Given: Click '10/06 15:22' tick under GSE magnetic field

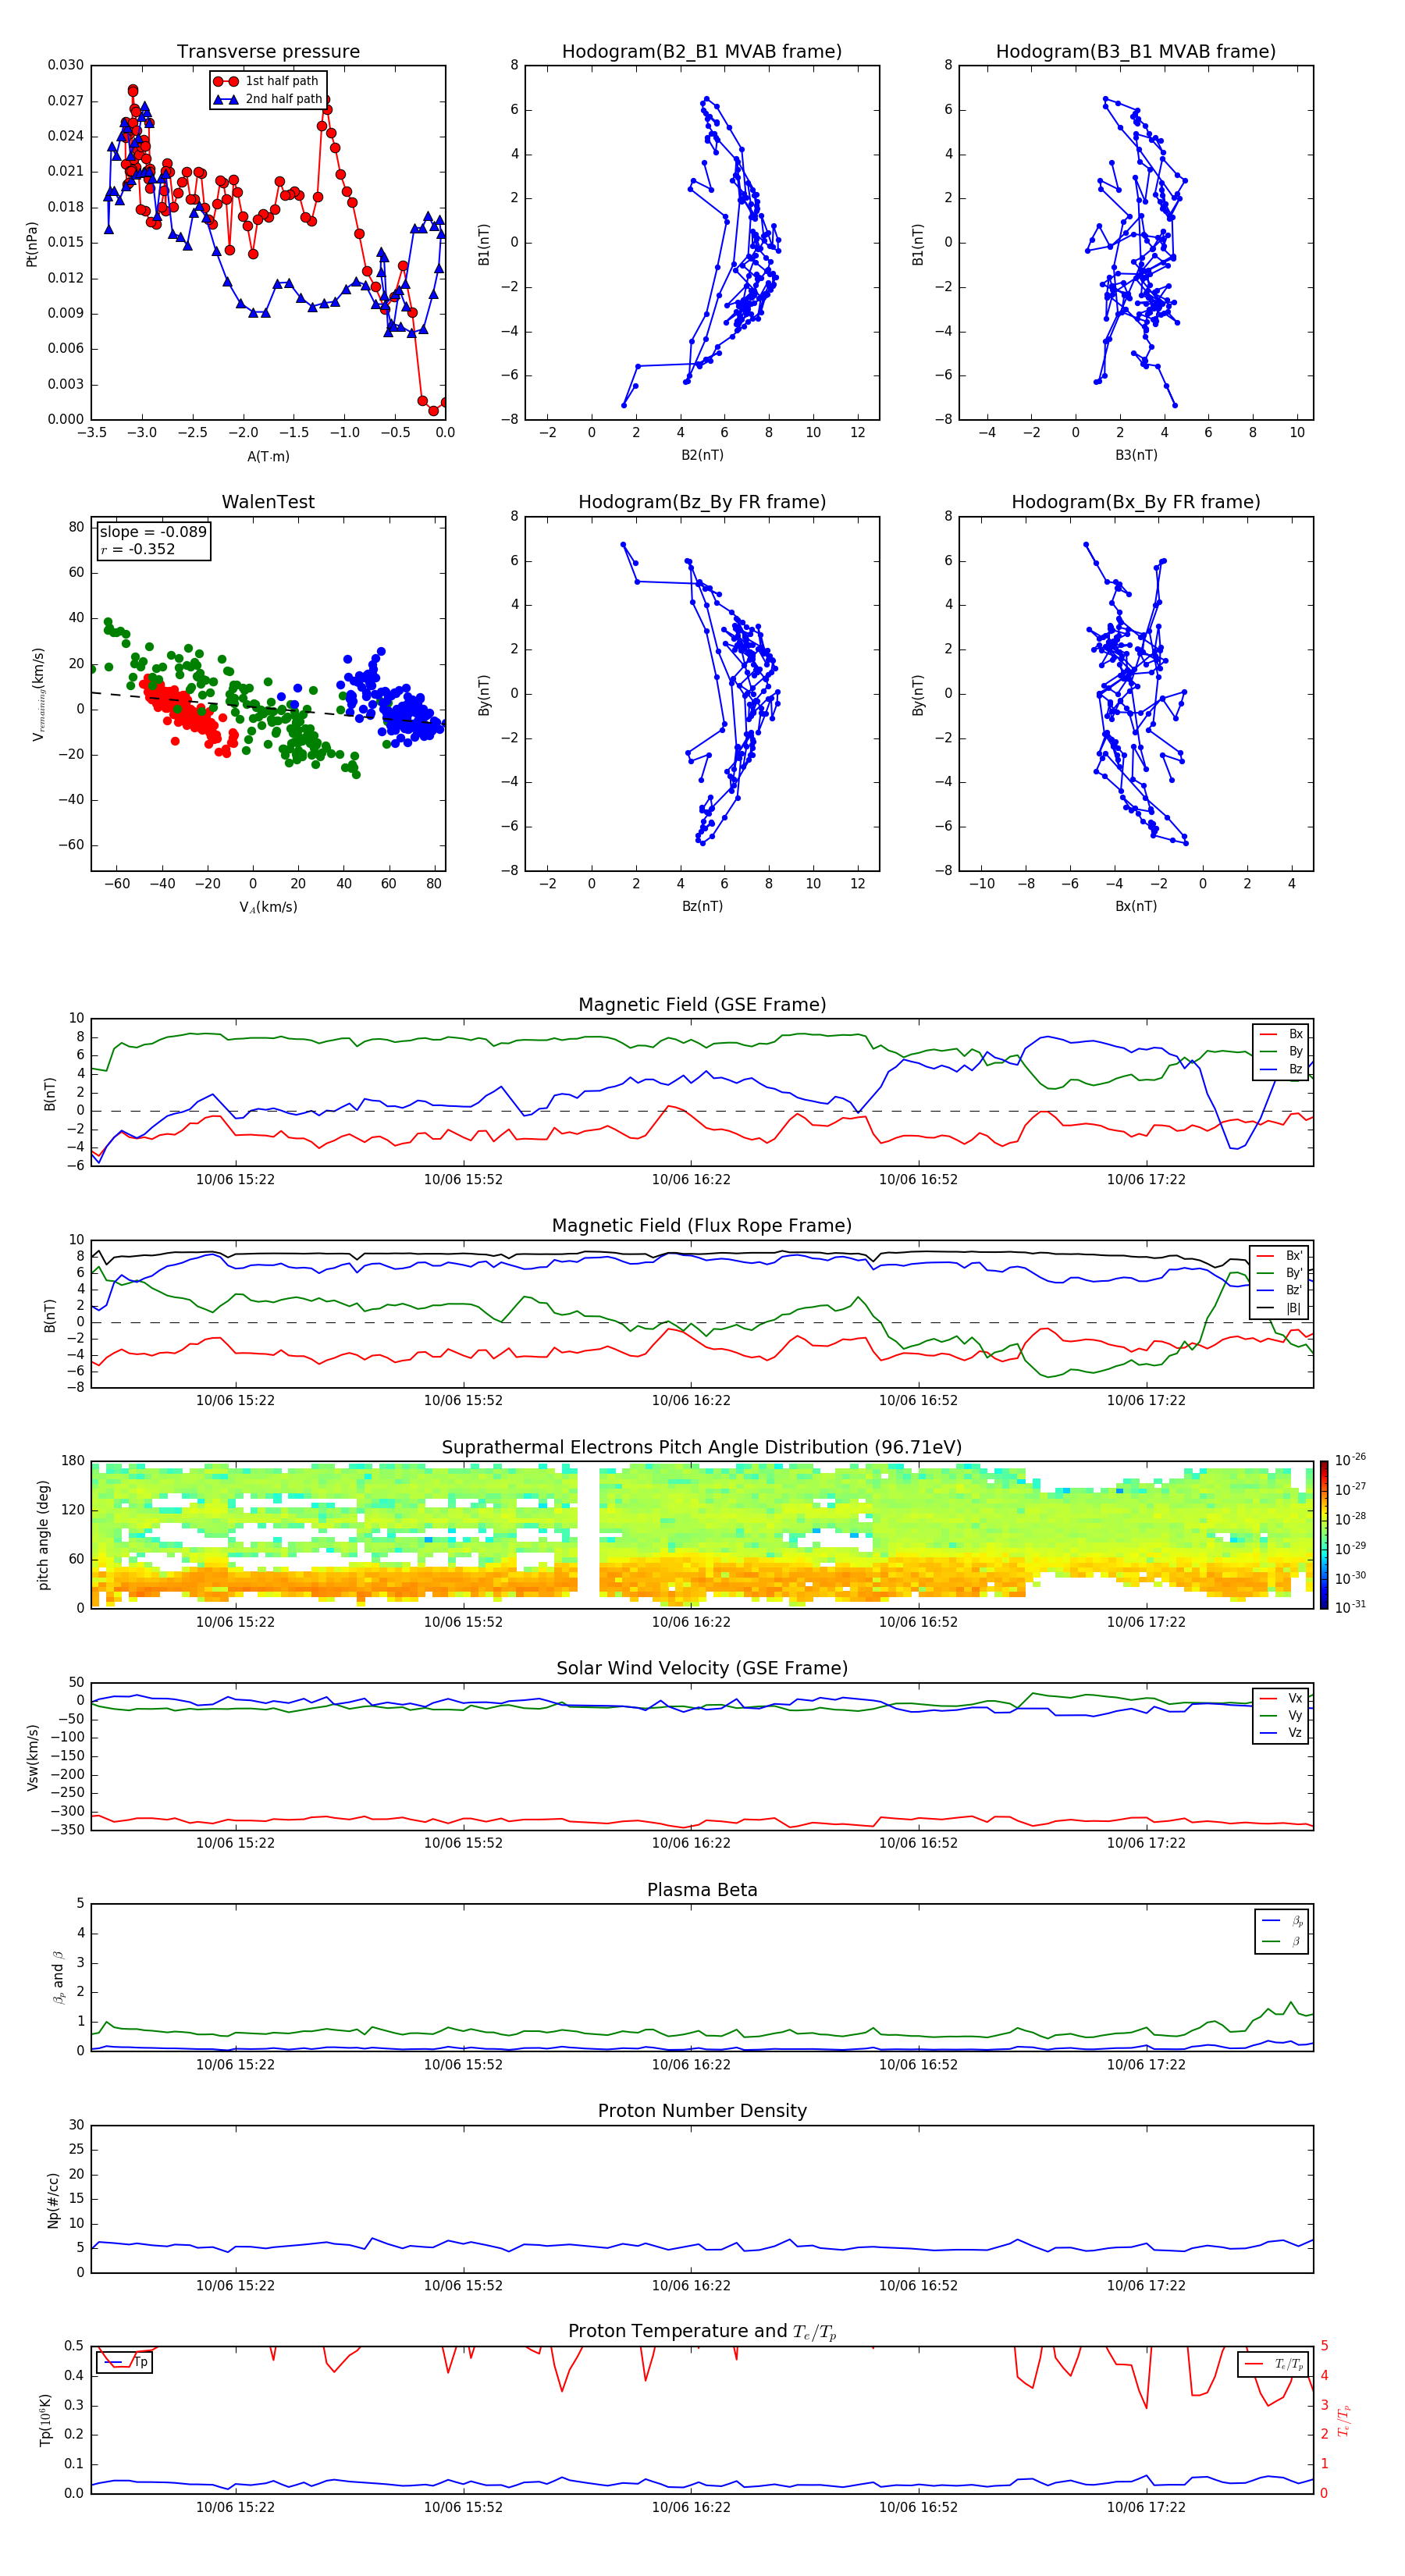Looking at the screenshot, I should click(235, 1180).
